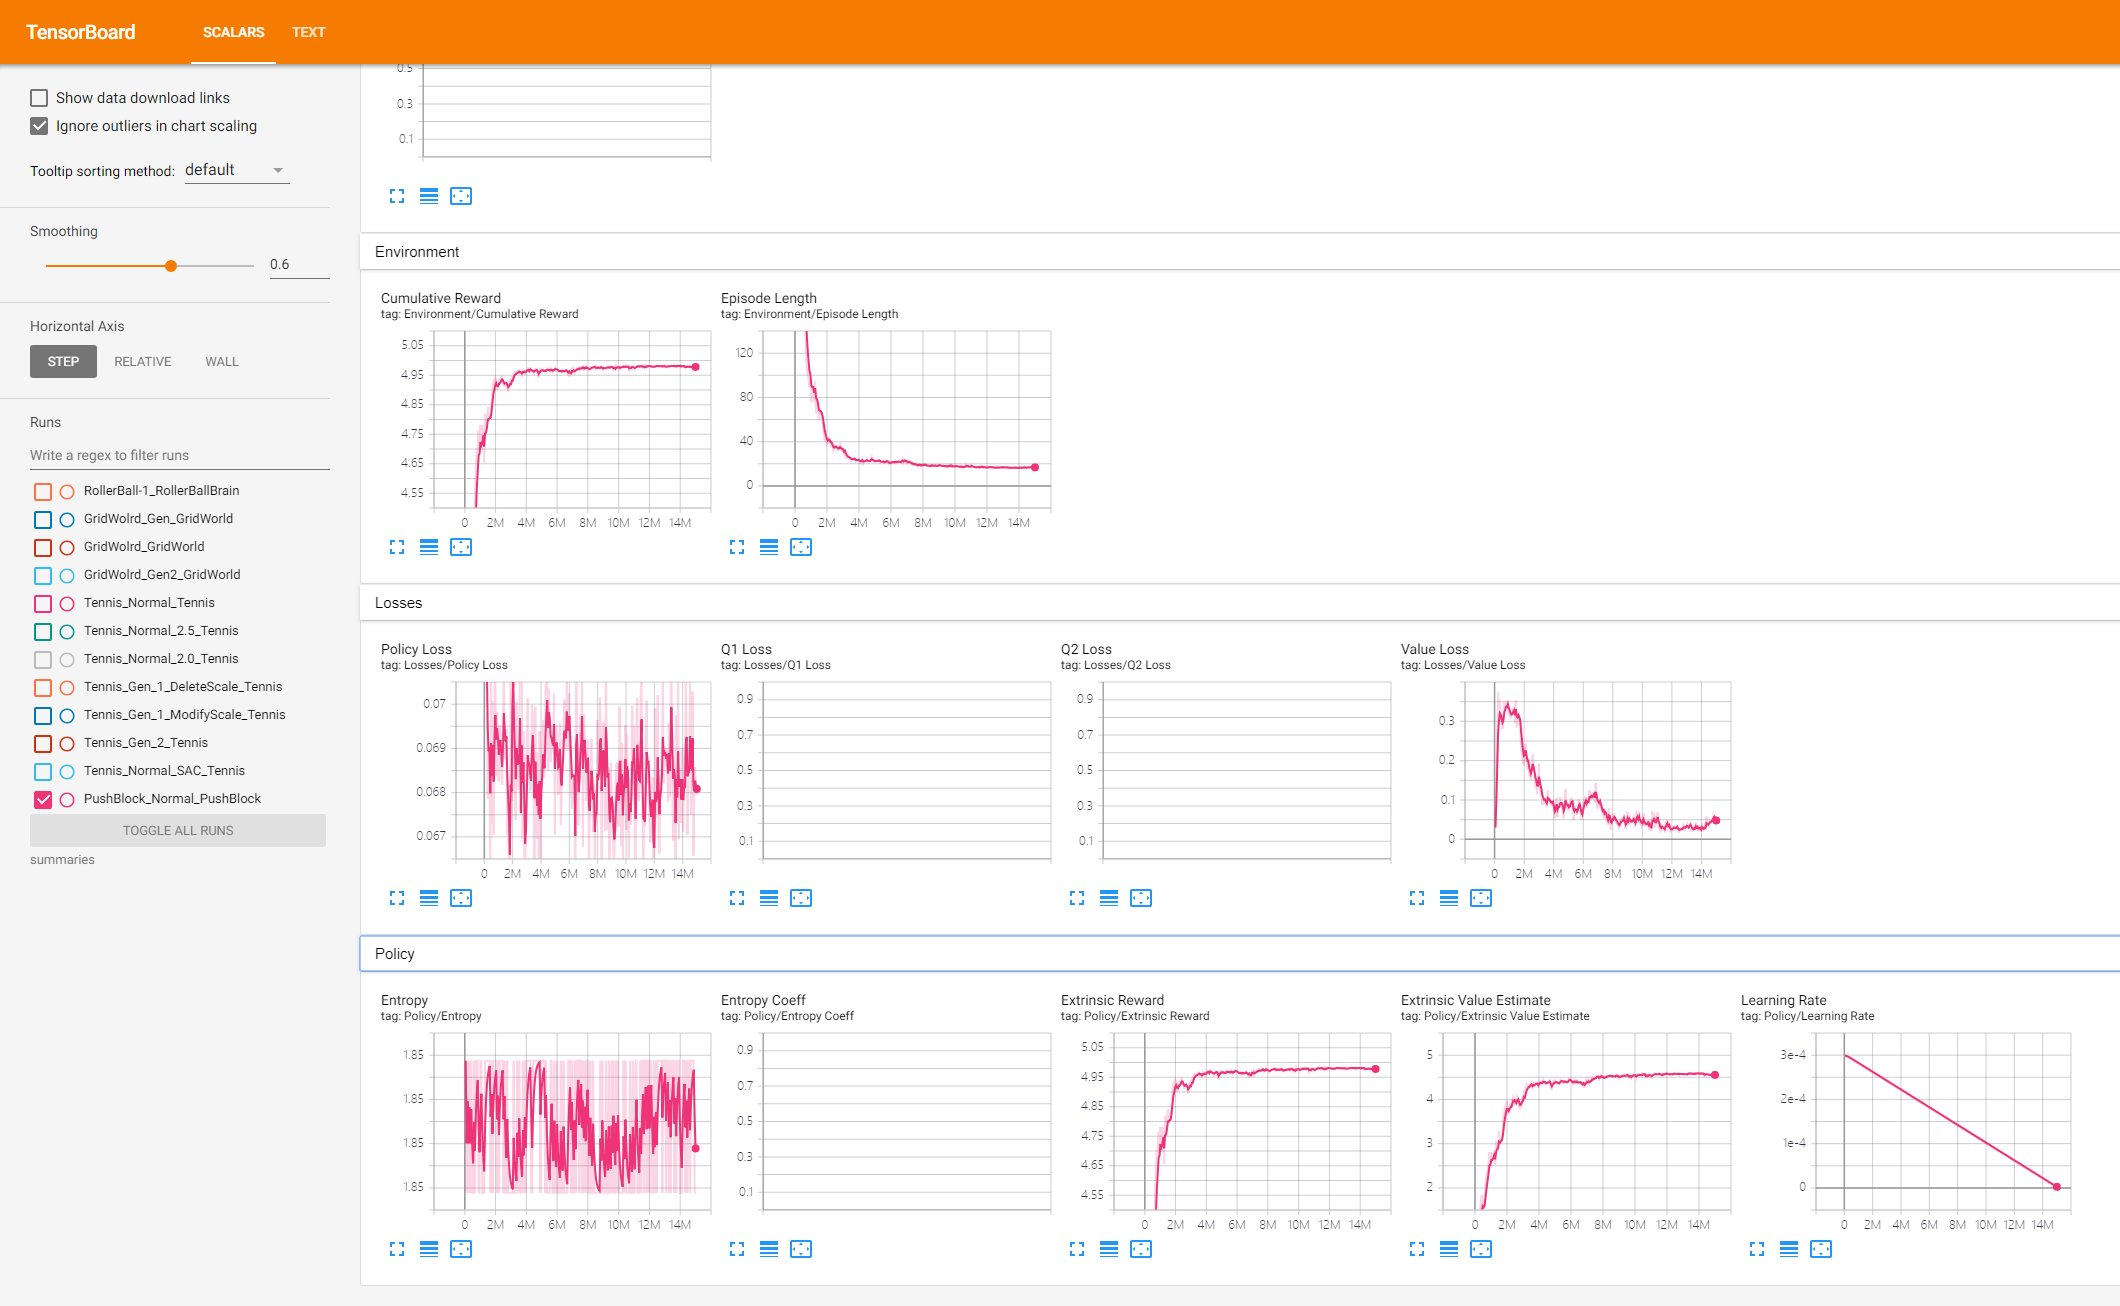Expand Q1 Loss chart to full size
The height and width of the screenshot is (1306, 2120).
tap(737, 898)
